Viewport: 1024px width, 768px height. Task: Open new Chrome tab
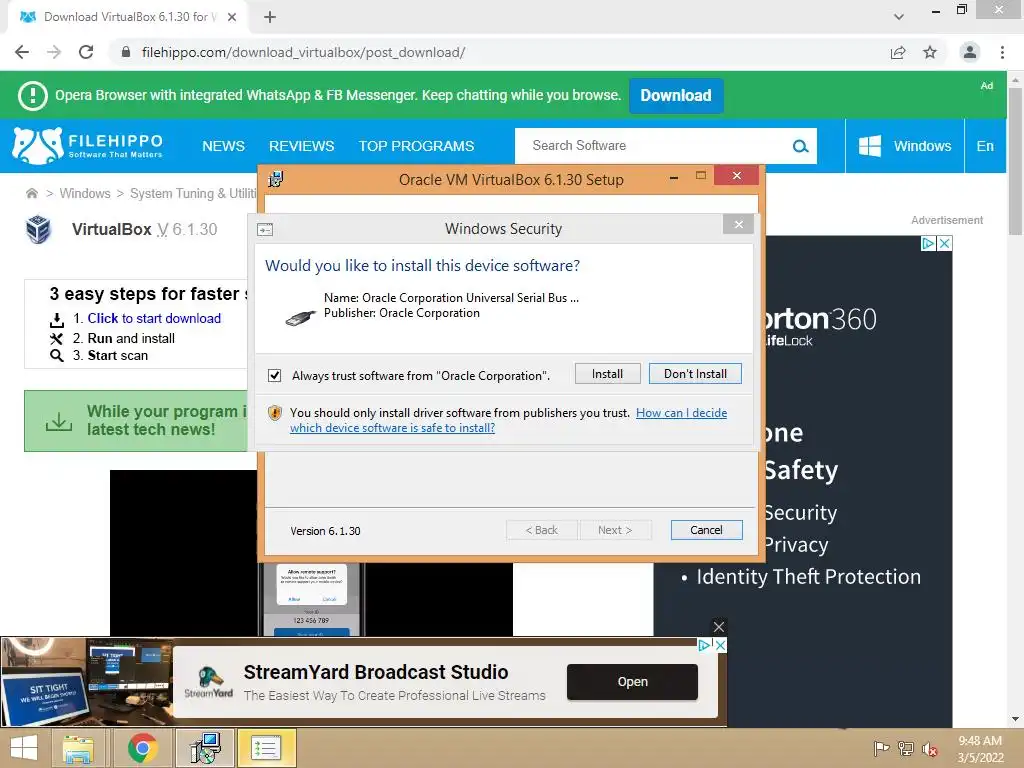(x=270, y=17)
